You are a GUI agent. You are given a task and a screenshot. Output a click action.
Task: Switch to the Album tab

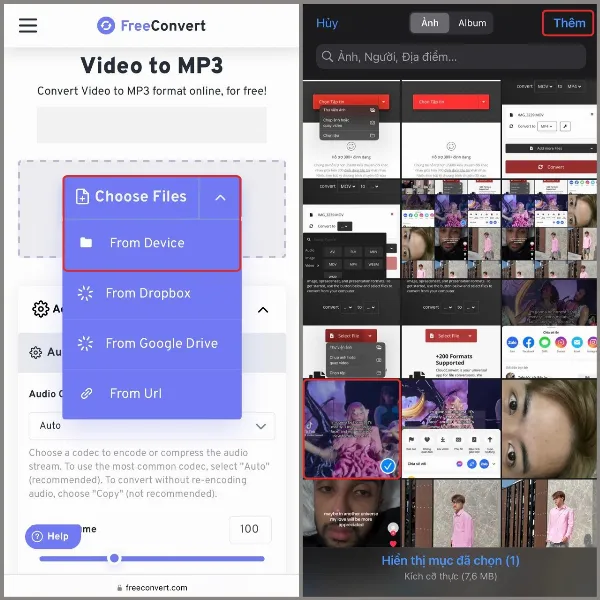tap(472, 23)
